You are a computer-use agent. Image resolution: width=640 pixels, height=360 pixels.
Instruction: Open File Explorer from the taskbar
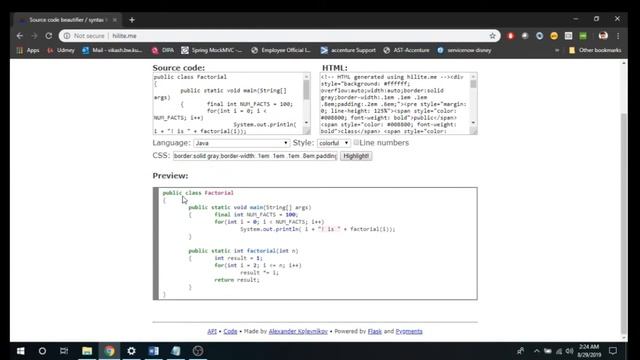click(x=87, y=351)
